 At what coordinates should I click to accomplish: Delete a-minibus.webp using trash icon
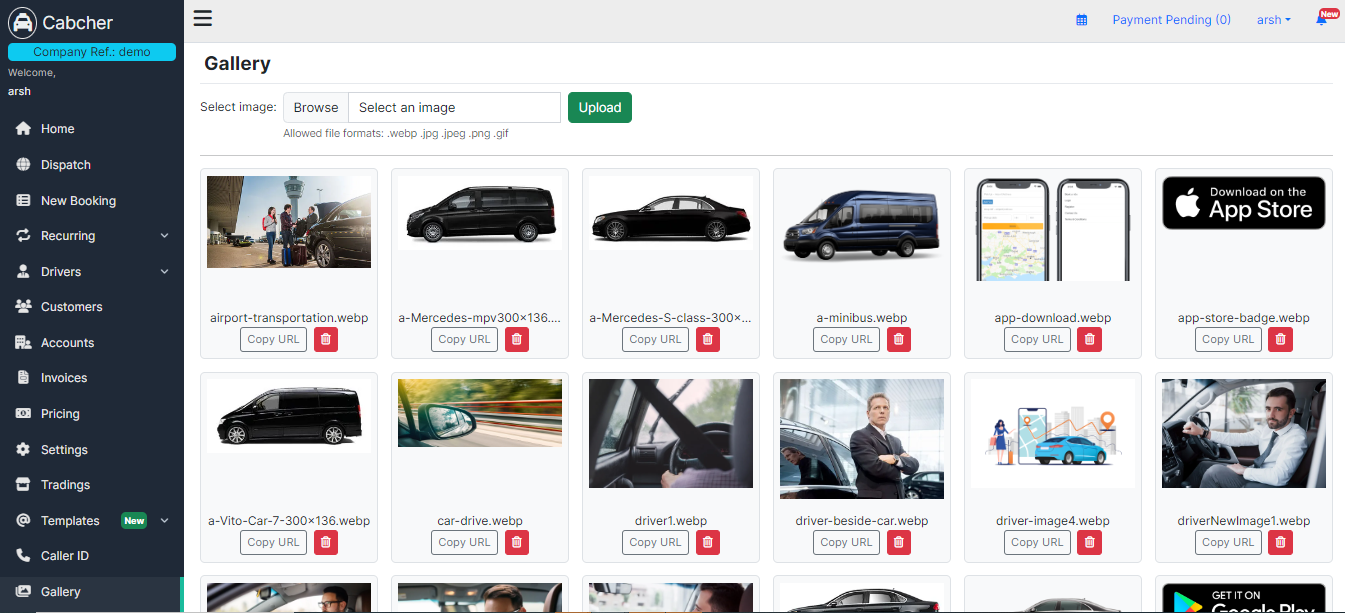pos(899,340)
